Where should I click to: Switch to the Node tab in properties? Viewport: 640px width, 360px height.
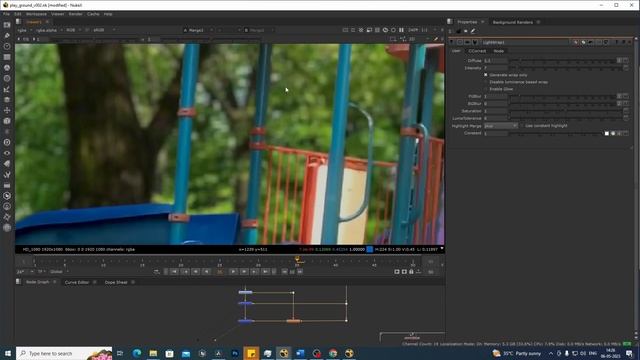[499, 51]
